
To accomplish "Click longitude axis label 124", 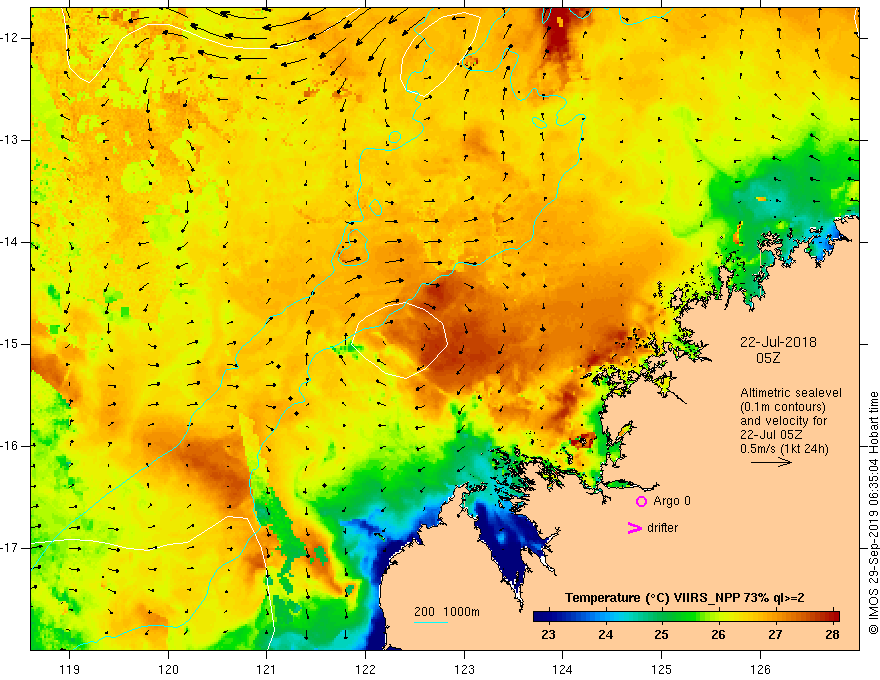I will (563, 669).
